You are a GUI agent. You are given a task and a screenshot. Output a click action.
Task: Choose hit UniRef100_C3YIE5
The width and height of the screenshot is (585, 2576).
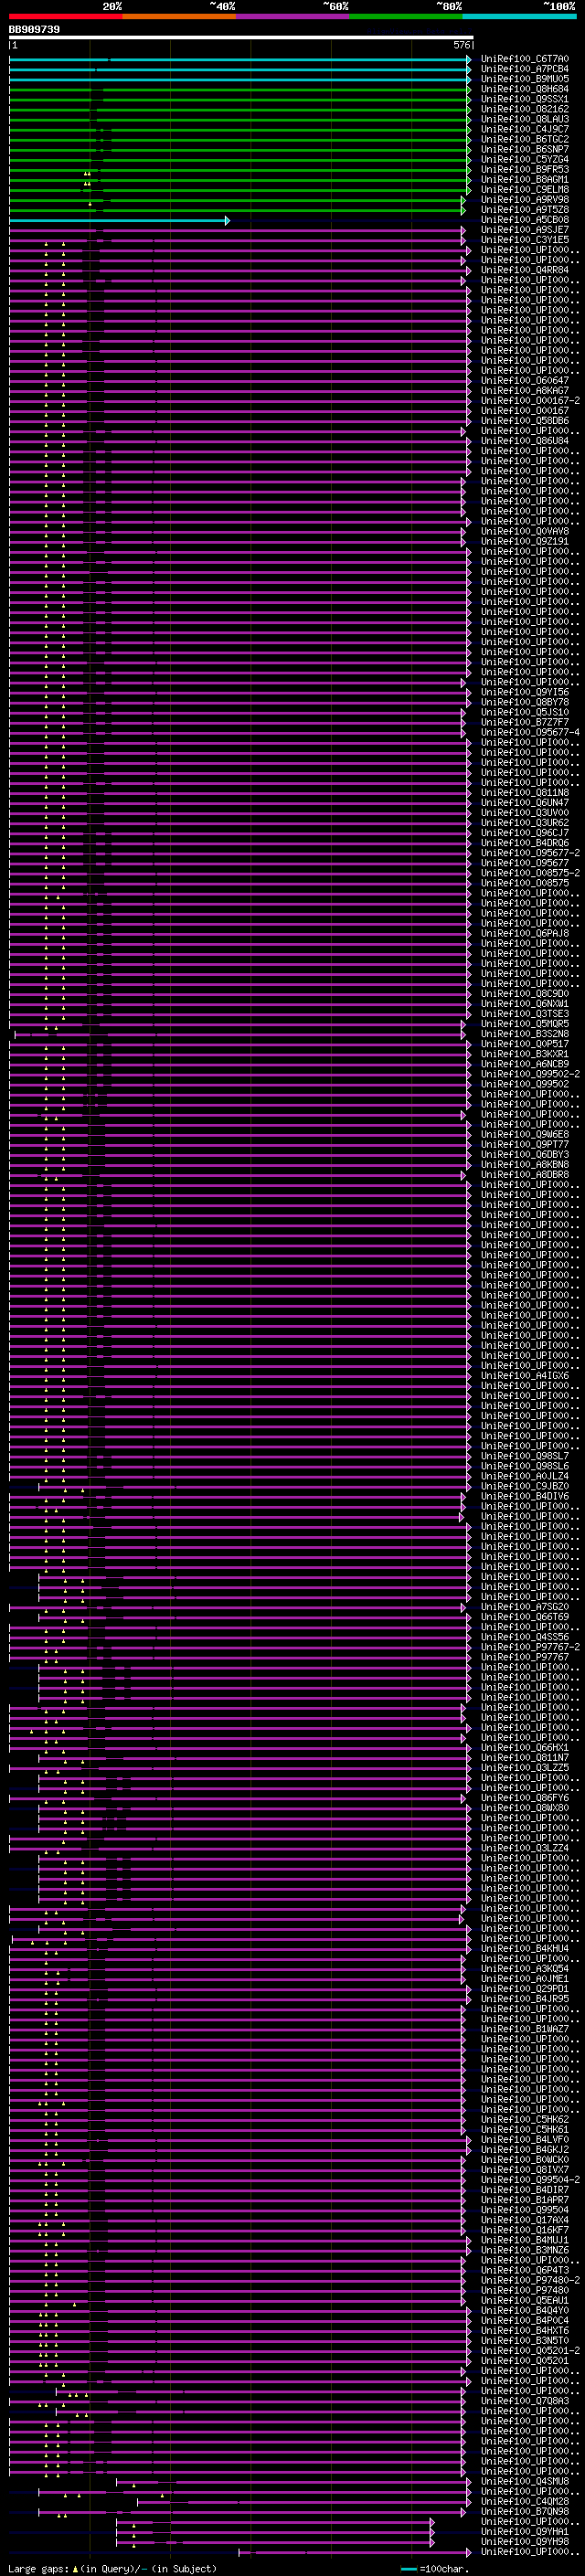tap(524, 240)
